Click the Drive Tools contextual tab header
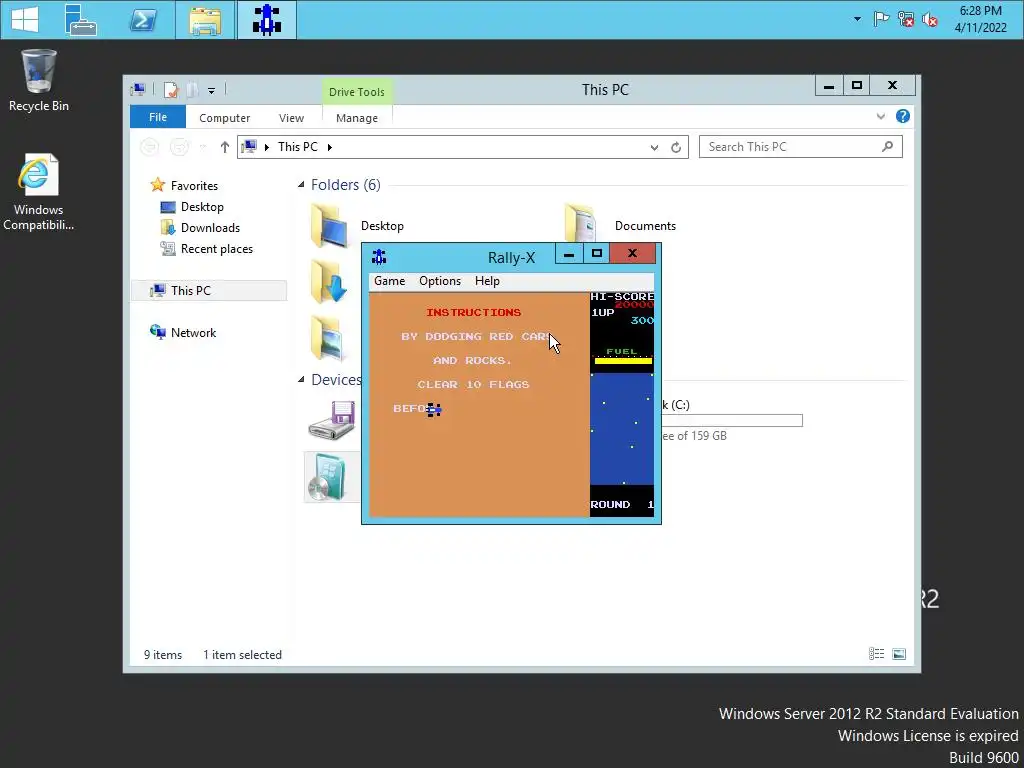 pos(357,92)
